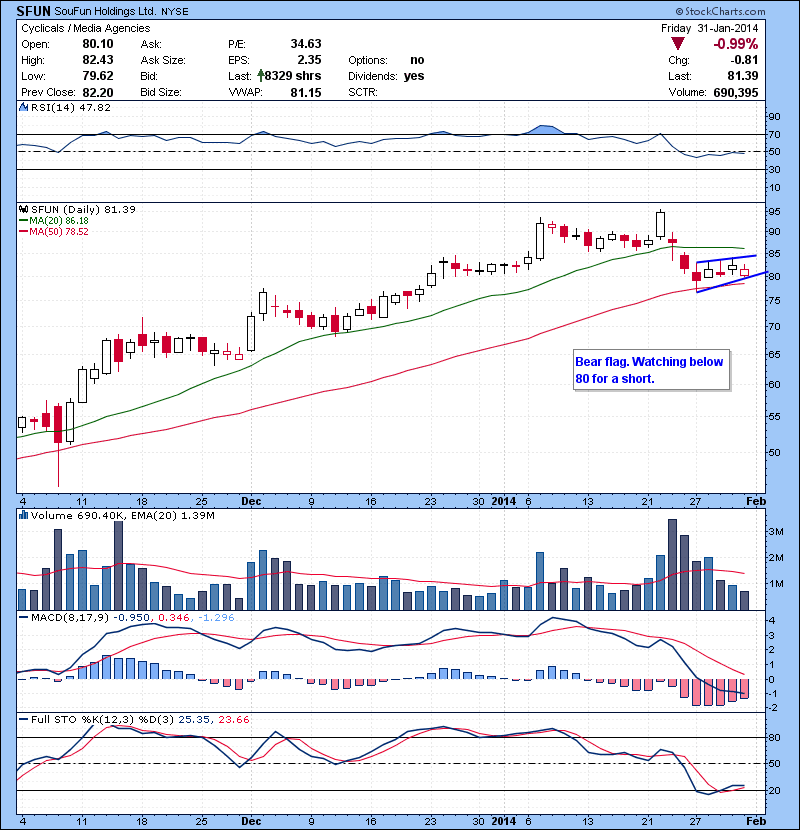The width and height of the screenshot is (800, 830).
Task: Click the 95 price level on right axis
Action: click(x=774, y=212)
